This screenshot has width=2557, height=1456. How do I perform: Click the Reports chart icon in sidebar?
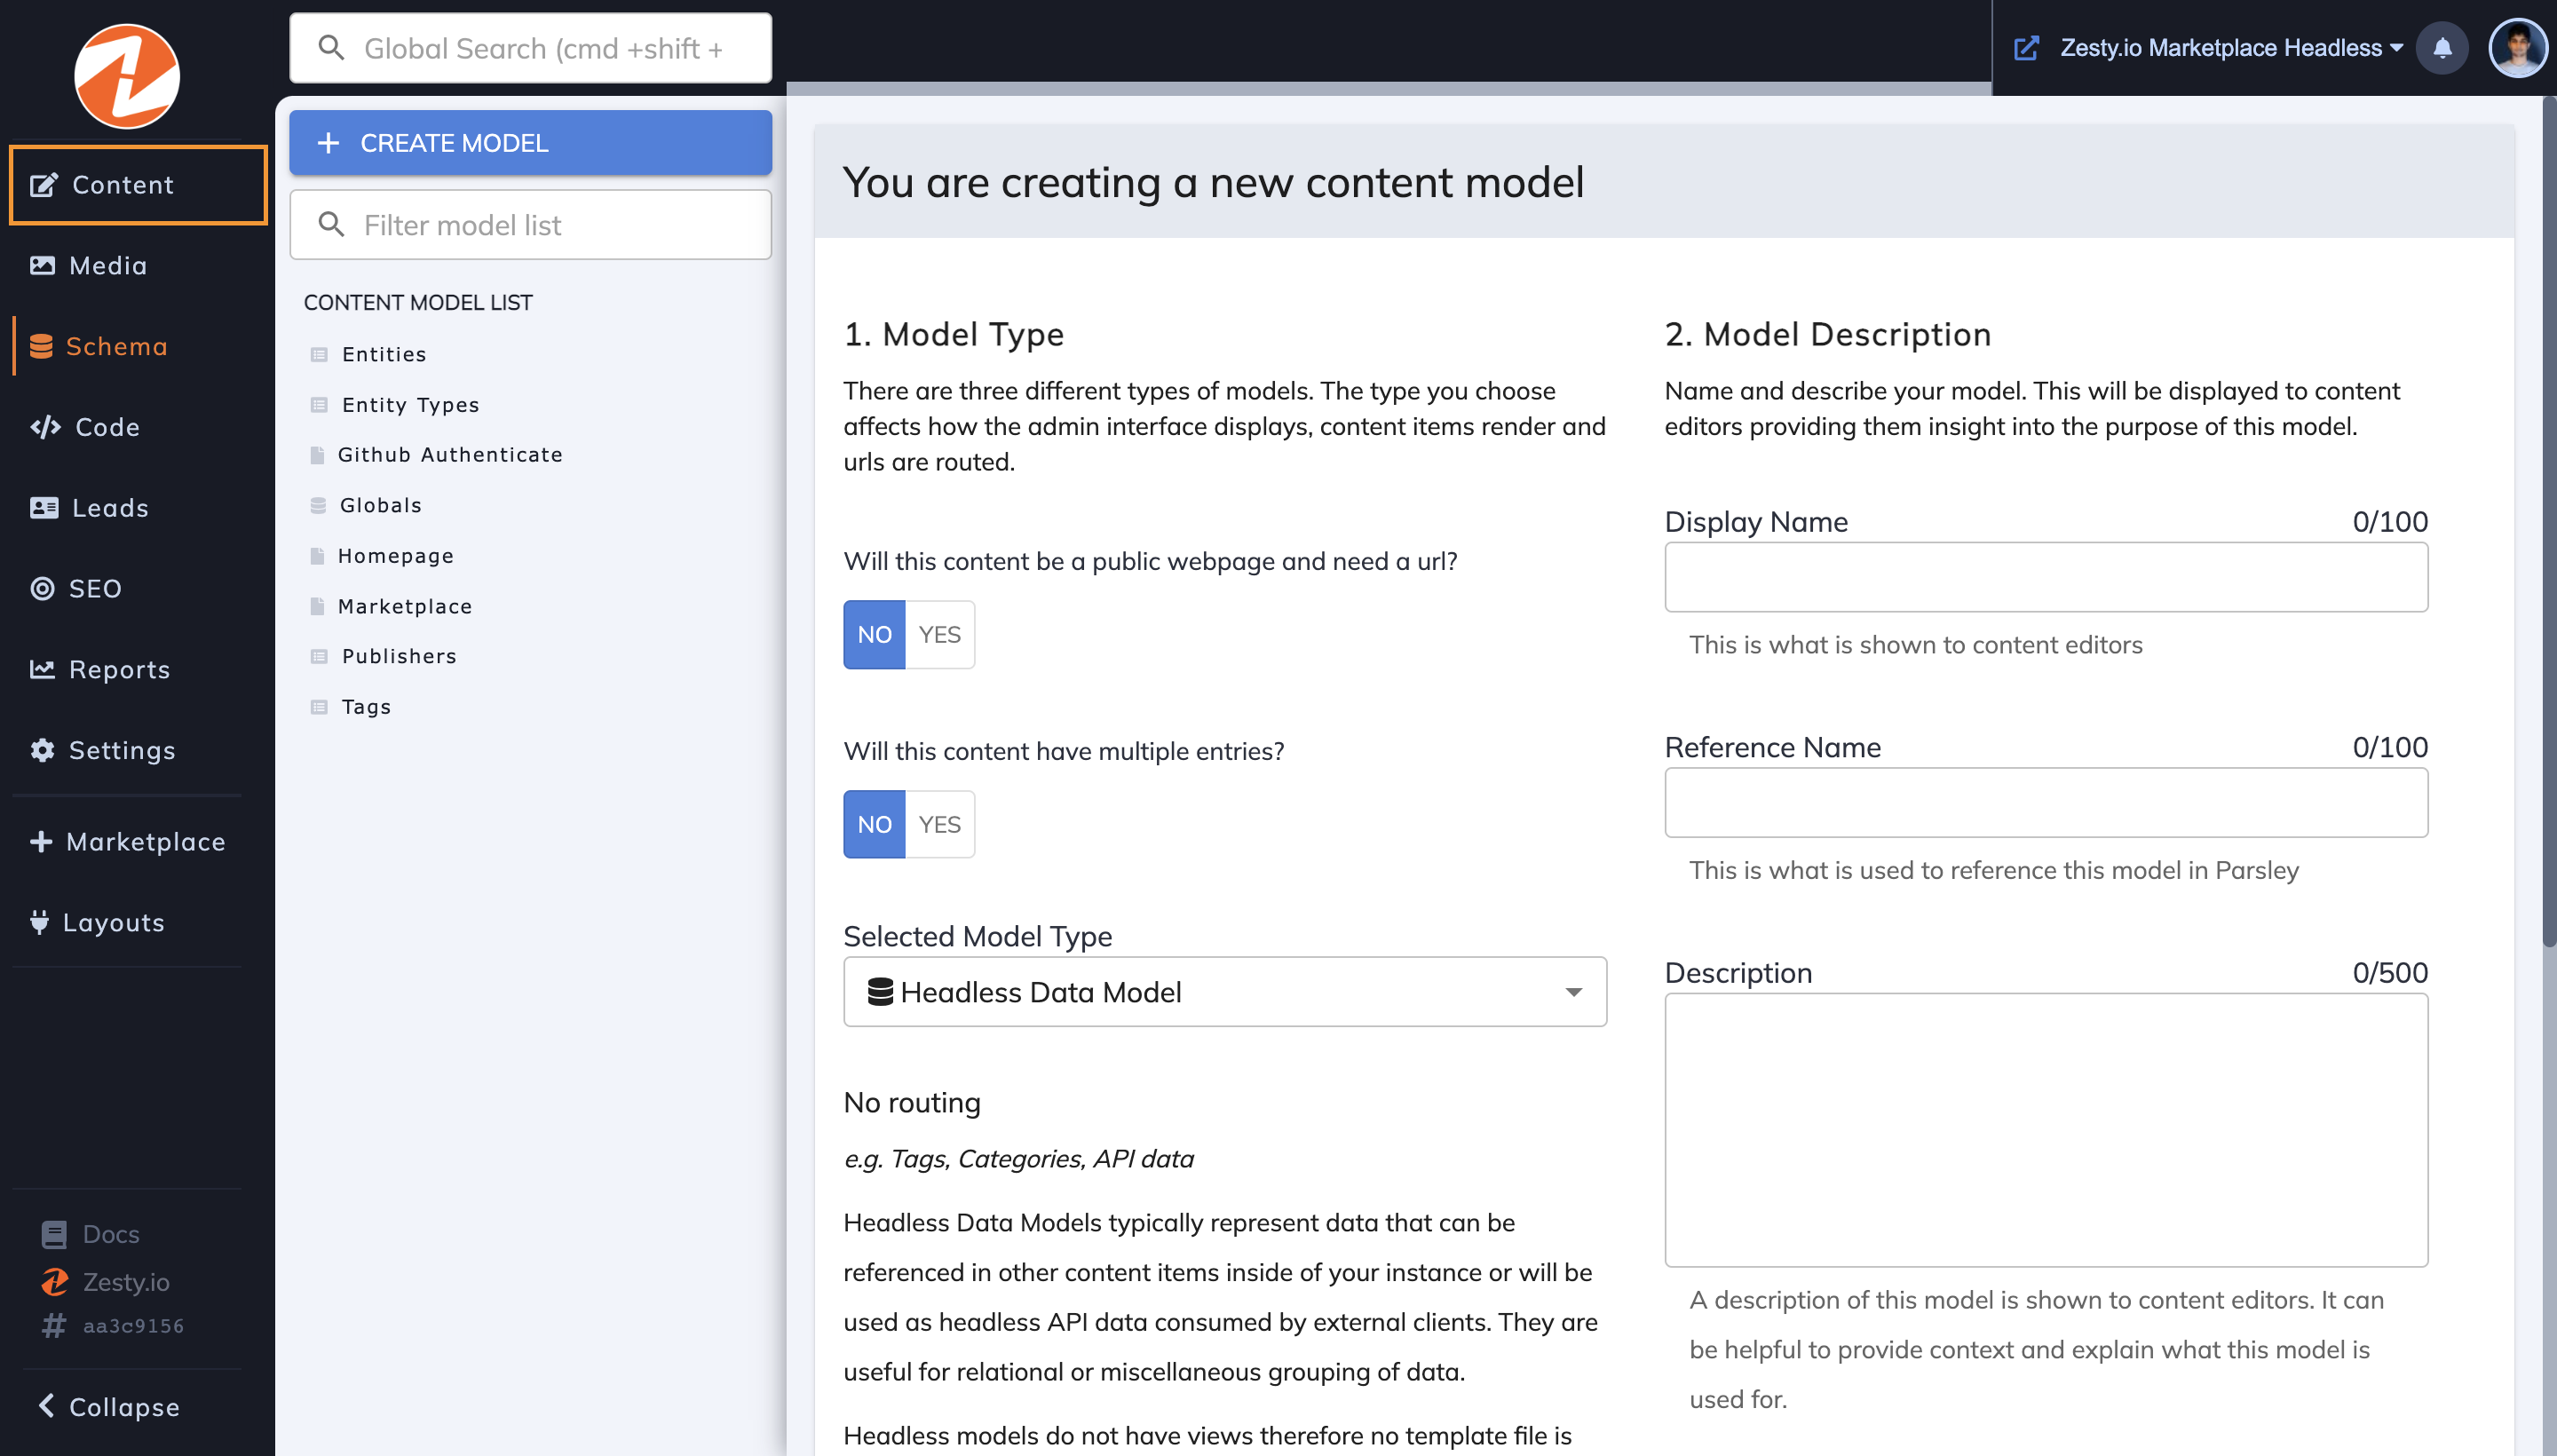(x=42, y=669)
